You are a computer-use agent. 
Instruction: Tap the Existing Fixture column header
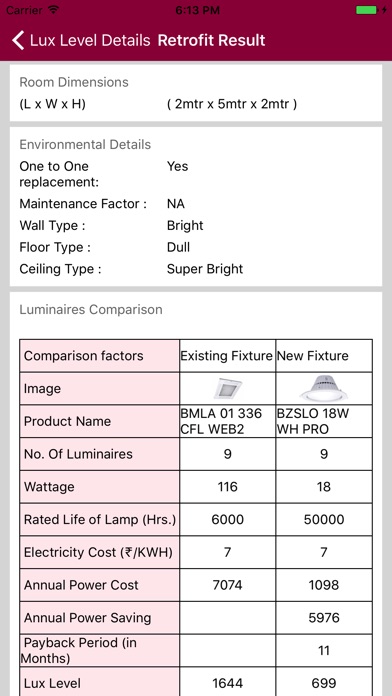226,356
